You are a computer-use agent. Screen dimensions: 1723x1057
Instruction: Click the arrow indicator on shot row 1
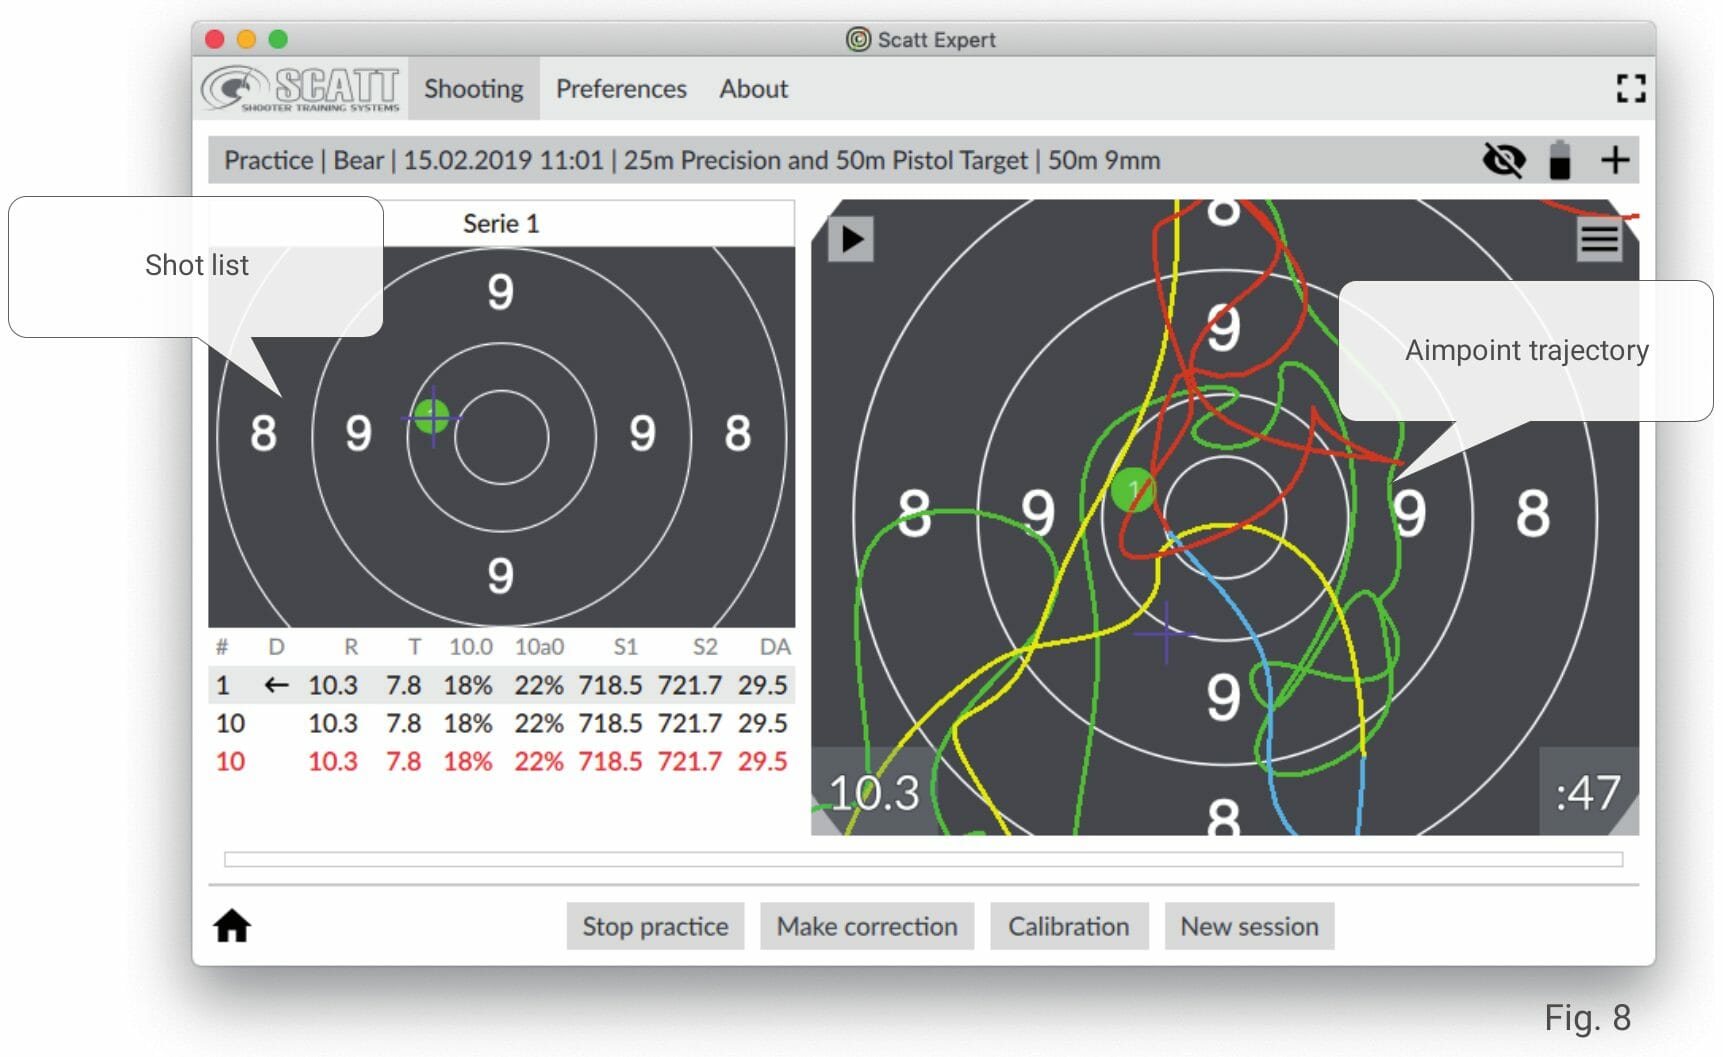(x=275, y=685)
